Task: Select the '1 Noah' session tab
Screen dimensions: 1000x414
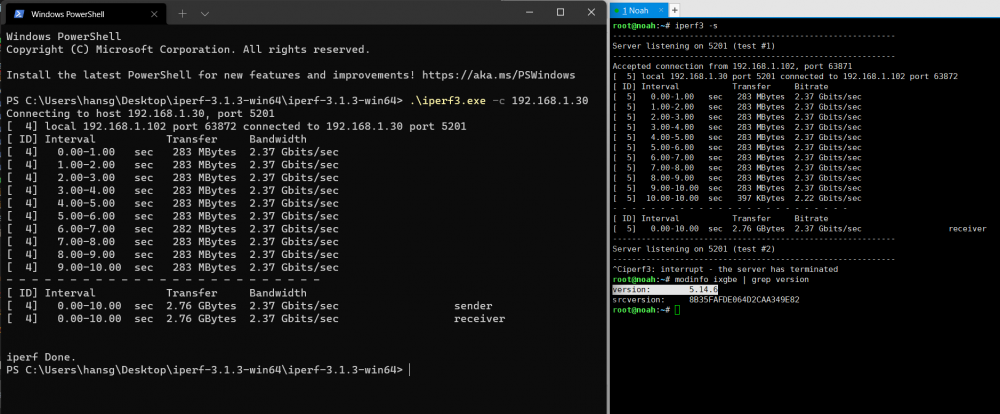Action: click(639, 10)
